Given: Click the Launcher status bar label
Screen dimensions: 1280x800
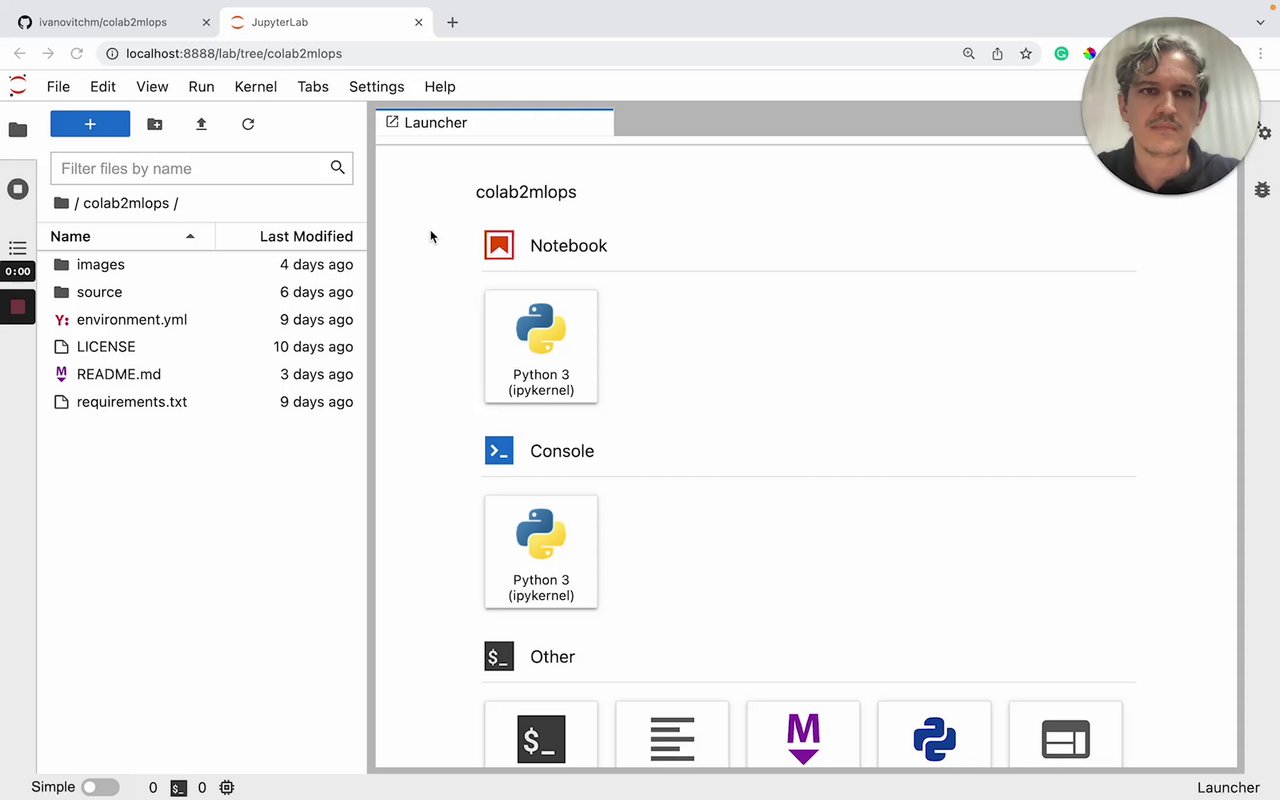Looking at the screenshot, I should pyautogui.click(x=1228, y=788).
